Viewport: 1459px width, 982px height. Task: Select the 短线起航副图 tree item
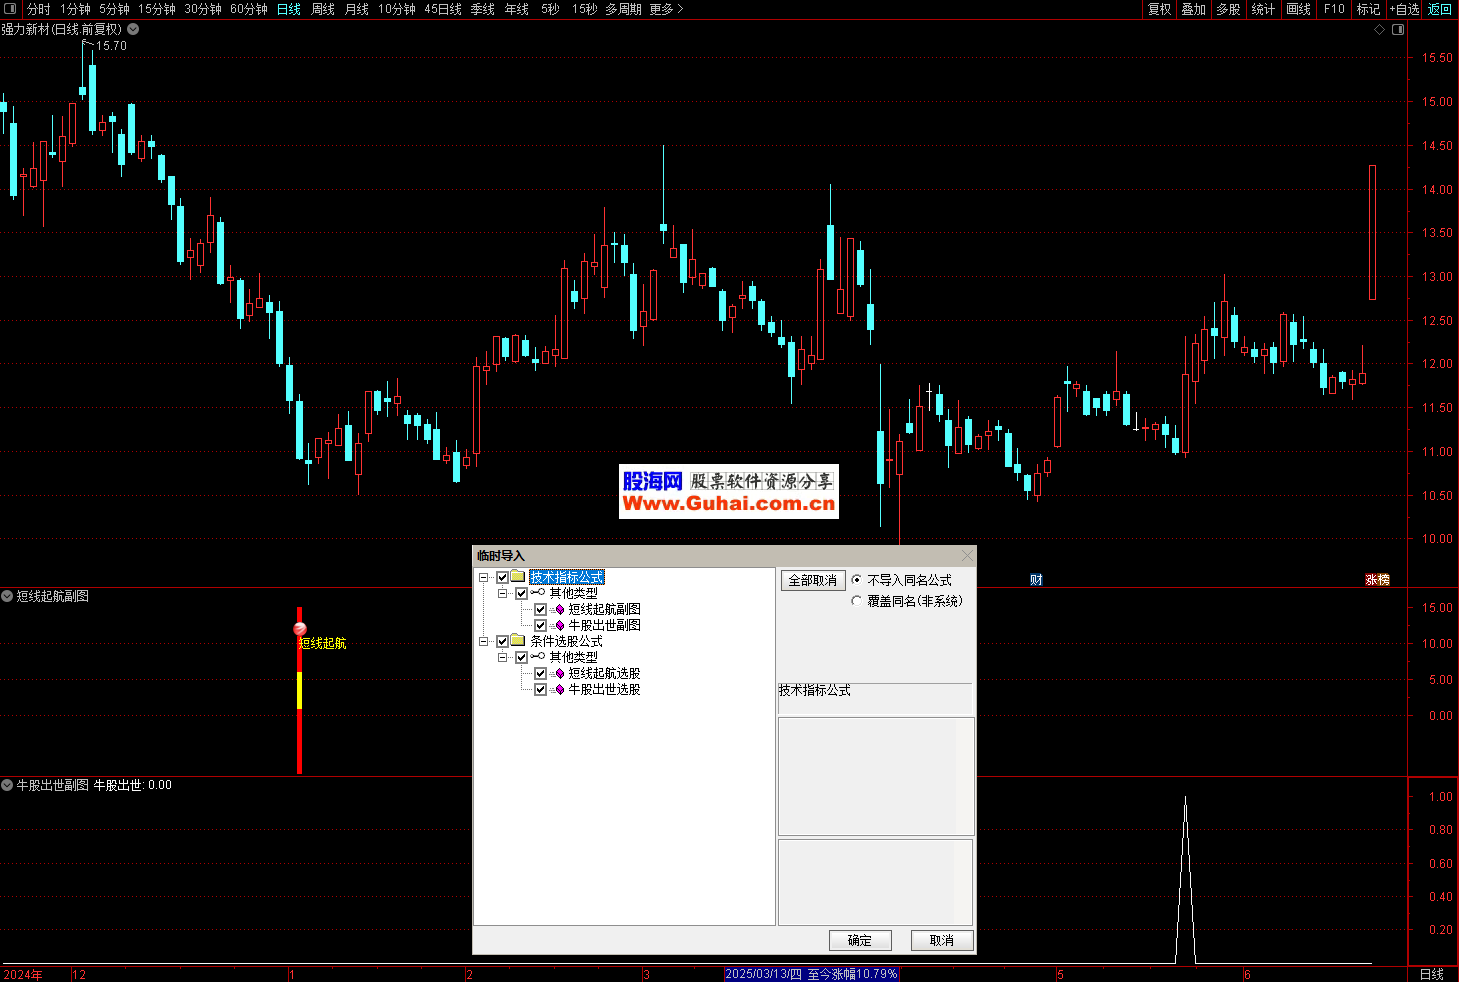click(604, 609)
